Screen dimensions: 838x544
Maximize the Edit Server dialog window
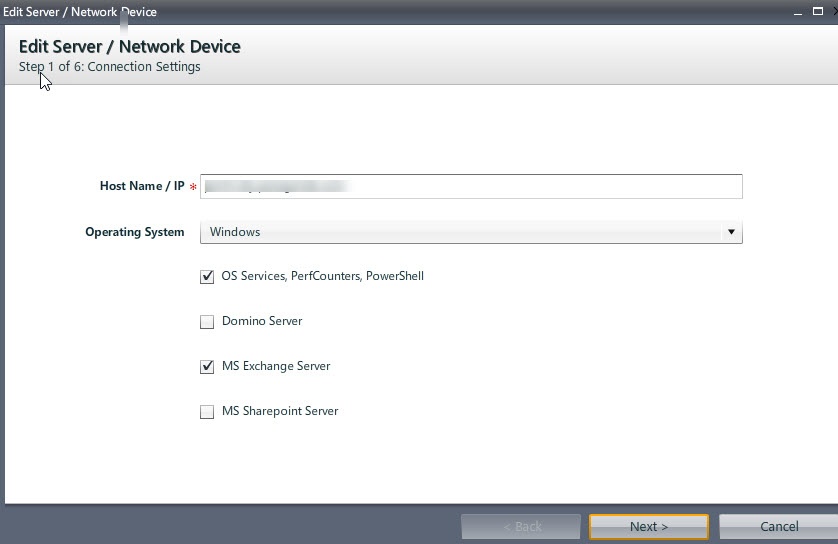[817, 11]
